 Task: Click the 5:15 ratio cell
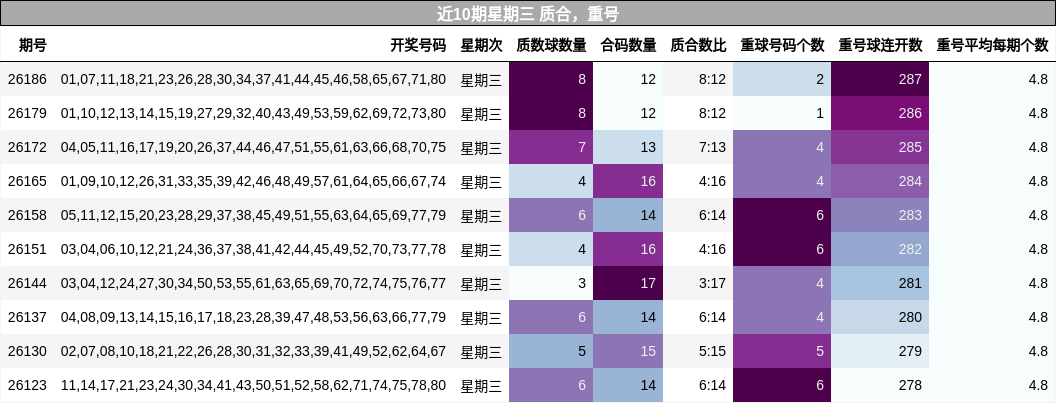pos(698,352)
